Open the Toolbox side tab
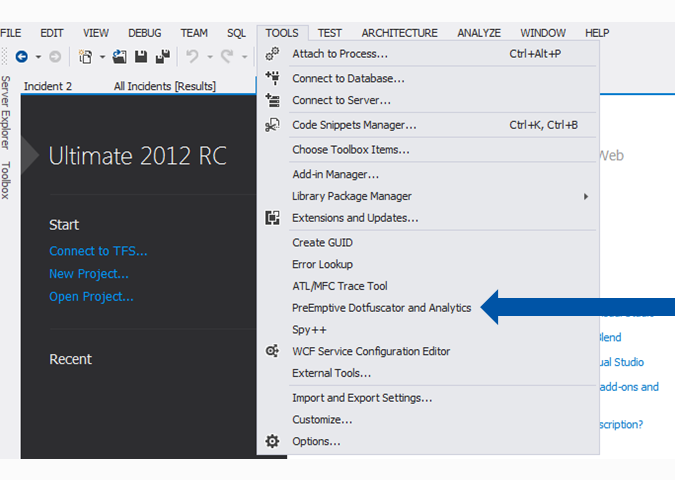Screen dimensions: 675x480 (5, 180)
